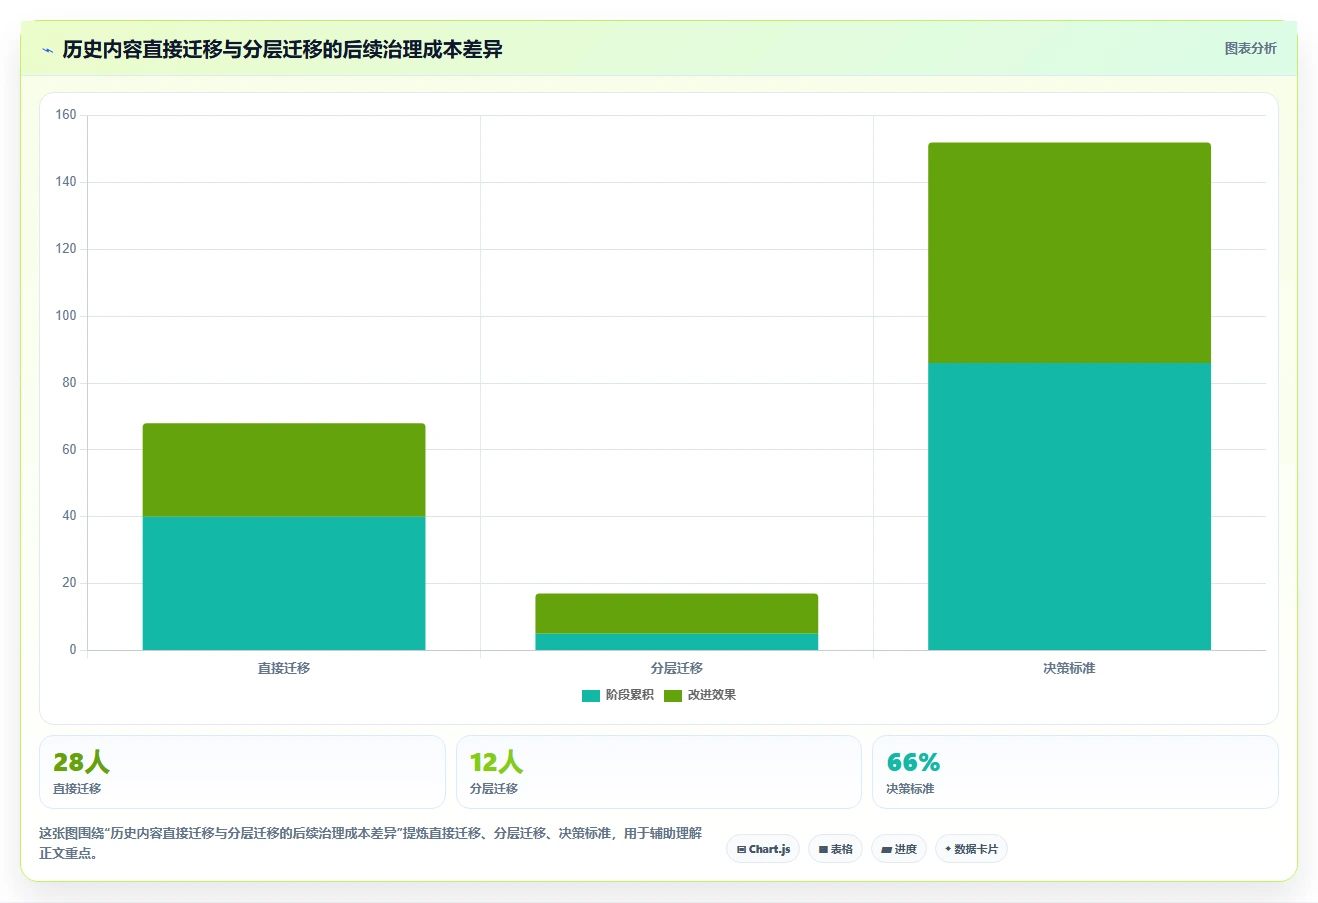Click the 12人 分层迁移 stat card

659,772
